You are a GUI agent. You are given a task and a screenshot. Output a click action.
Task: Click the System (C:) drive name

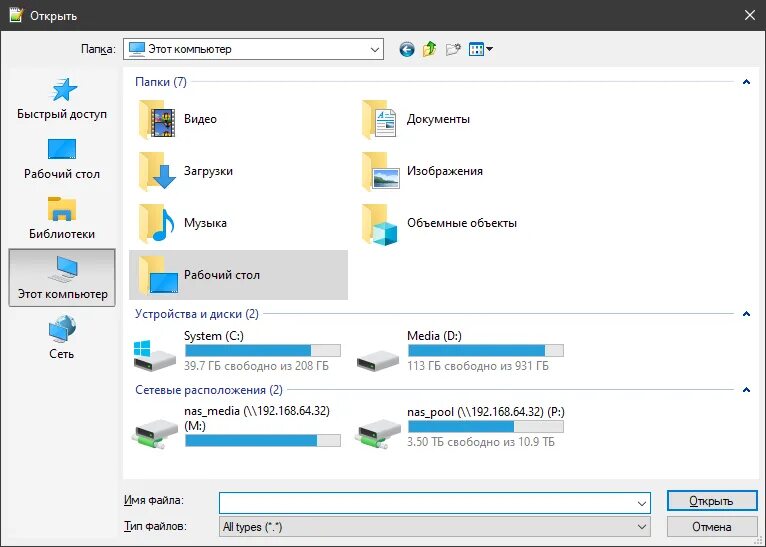tap(214, 336)
